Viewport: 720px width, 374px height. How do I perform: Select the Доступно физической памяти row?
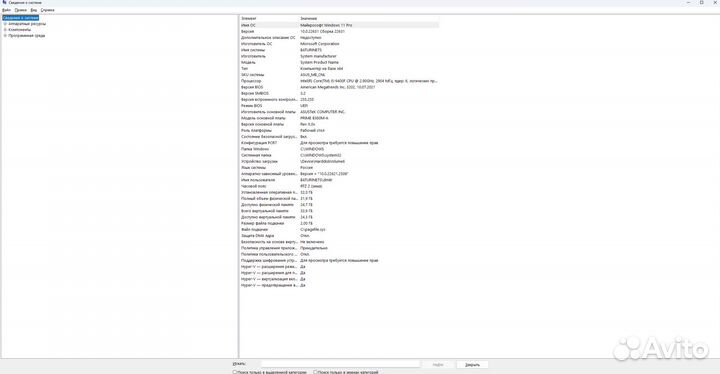tap(339, 204)
